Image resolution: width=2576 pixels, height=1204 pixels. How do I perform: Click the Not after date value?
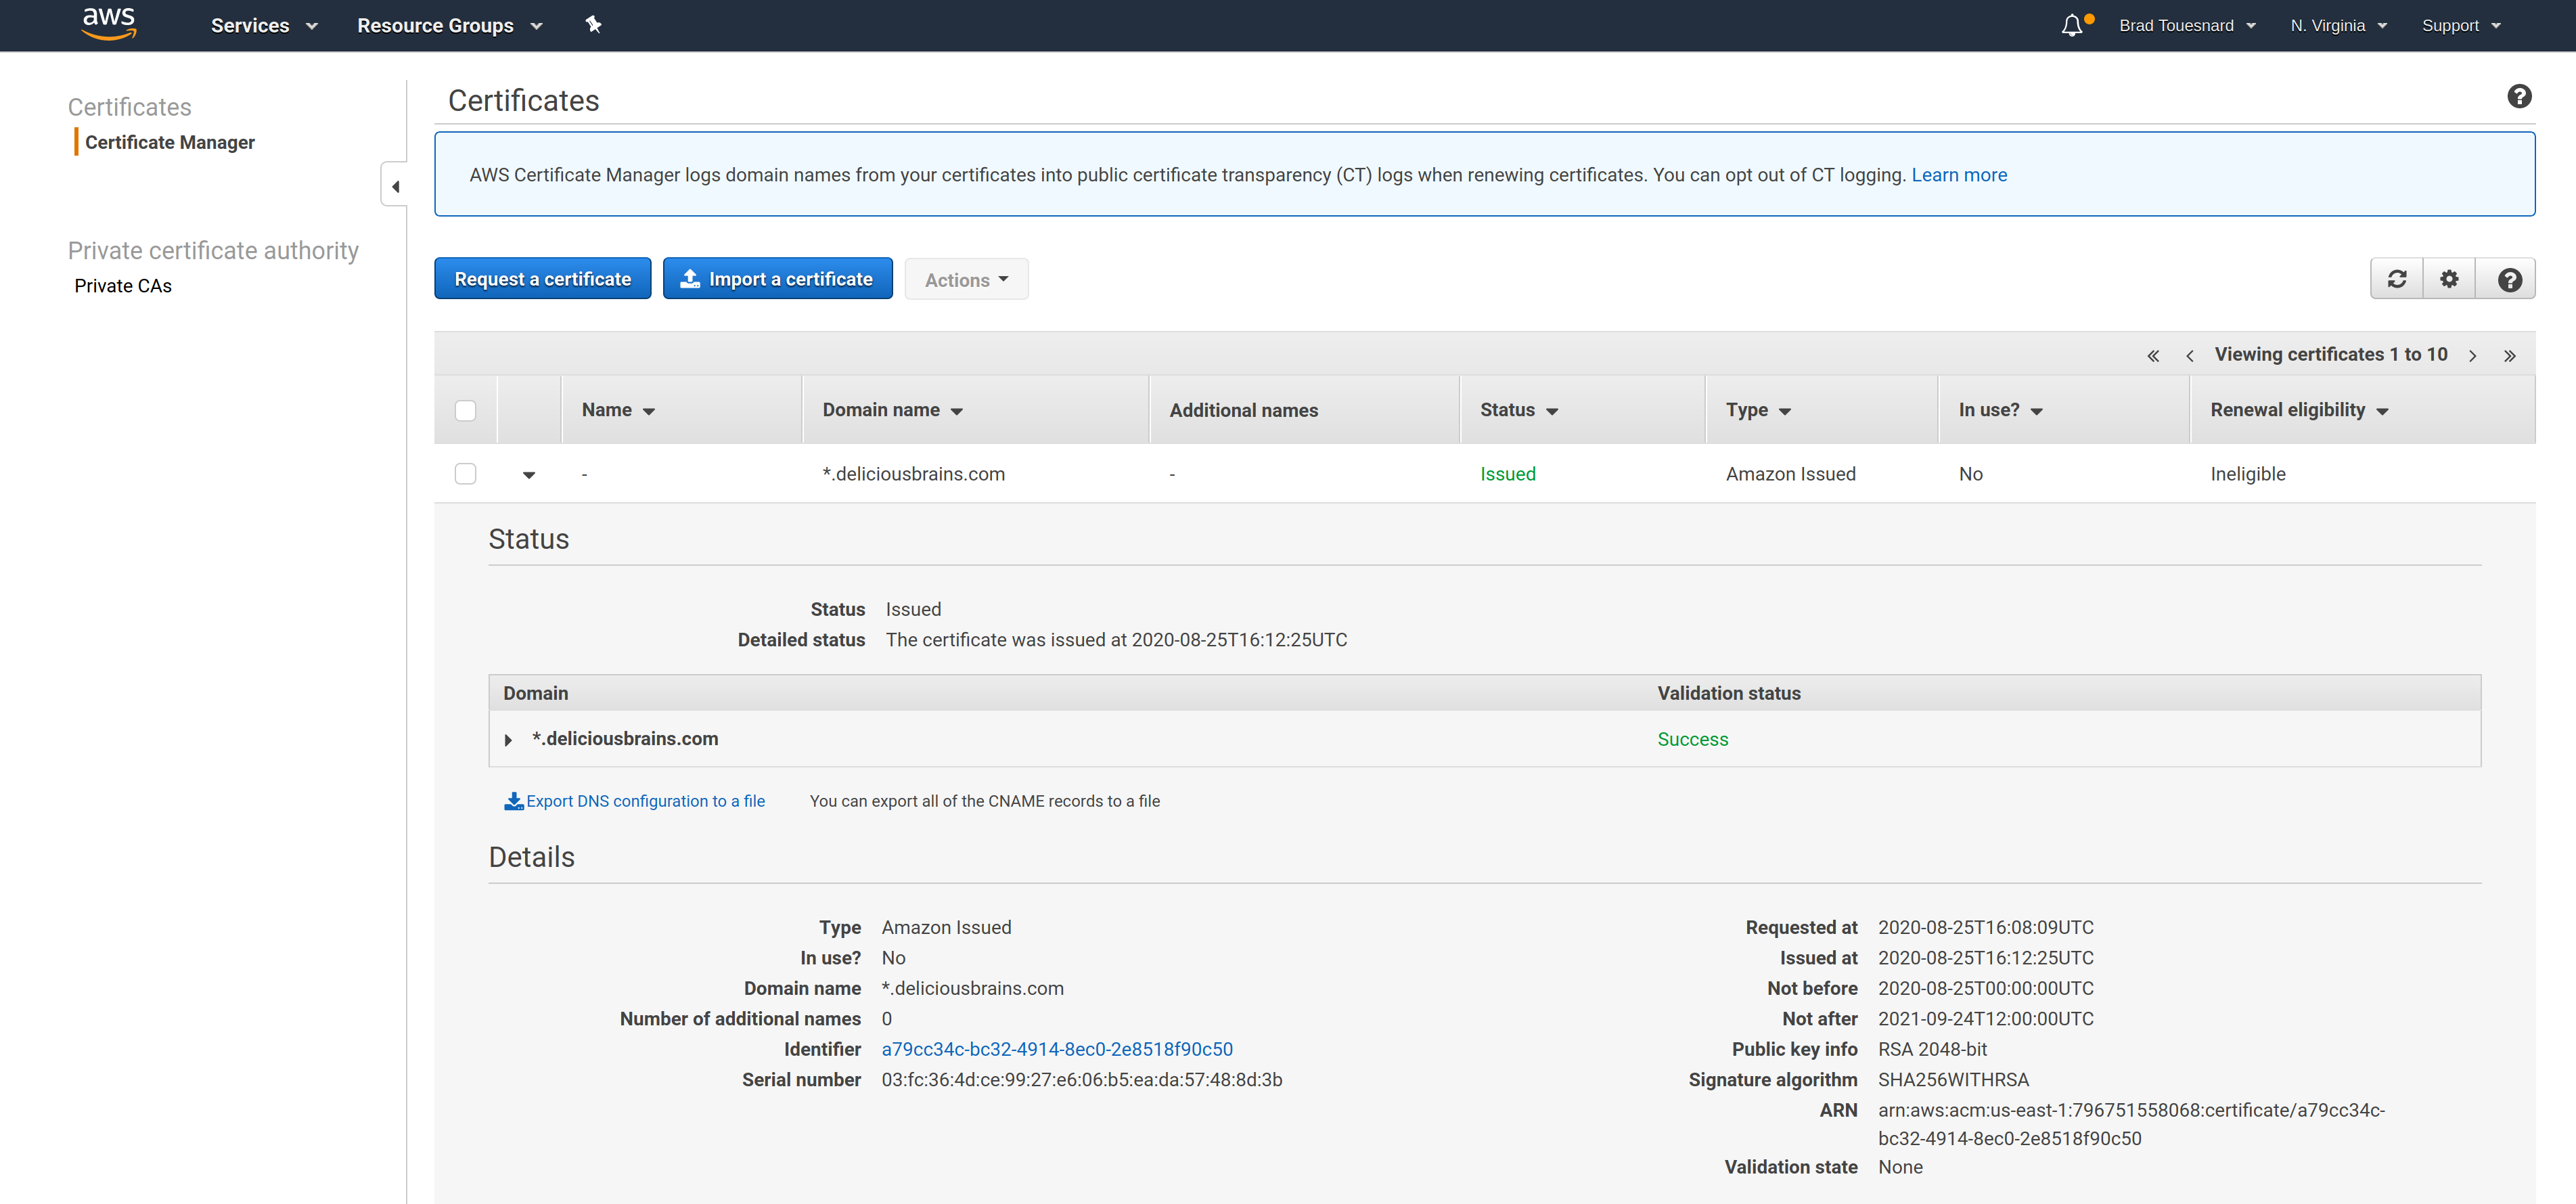pyautogui.click(x=1985, y=1019)
